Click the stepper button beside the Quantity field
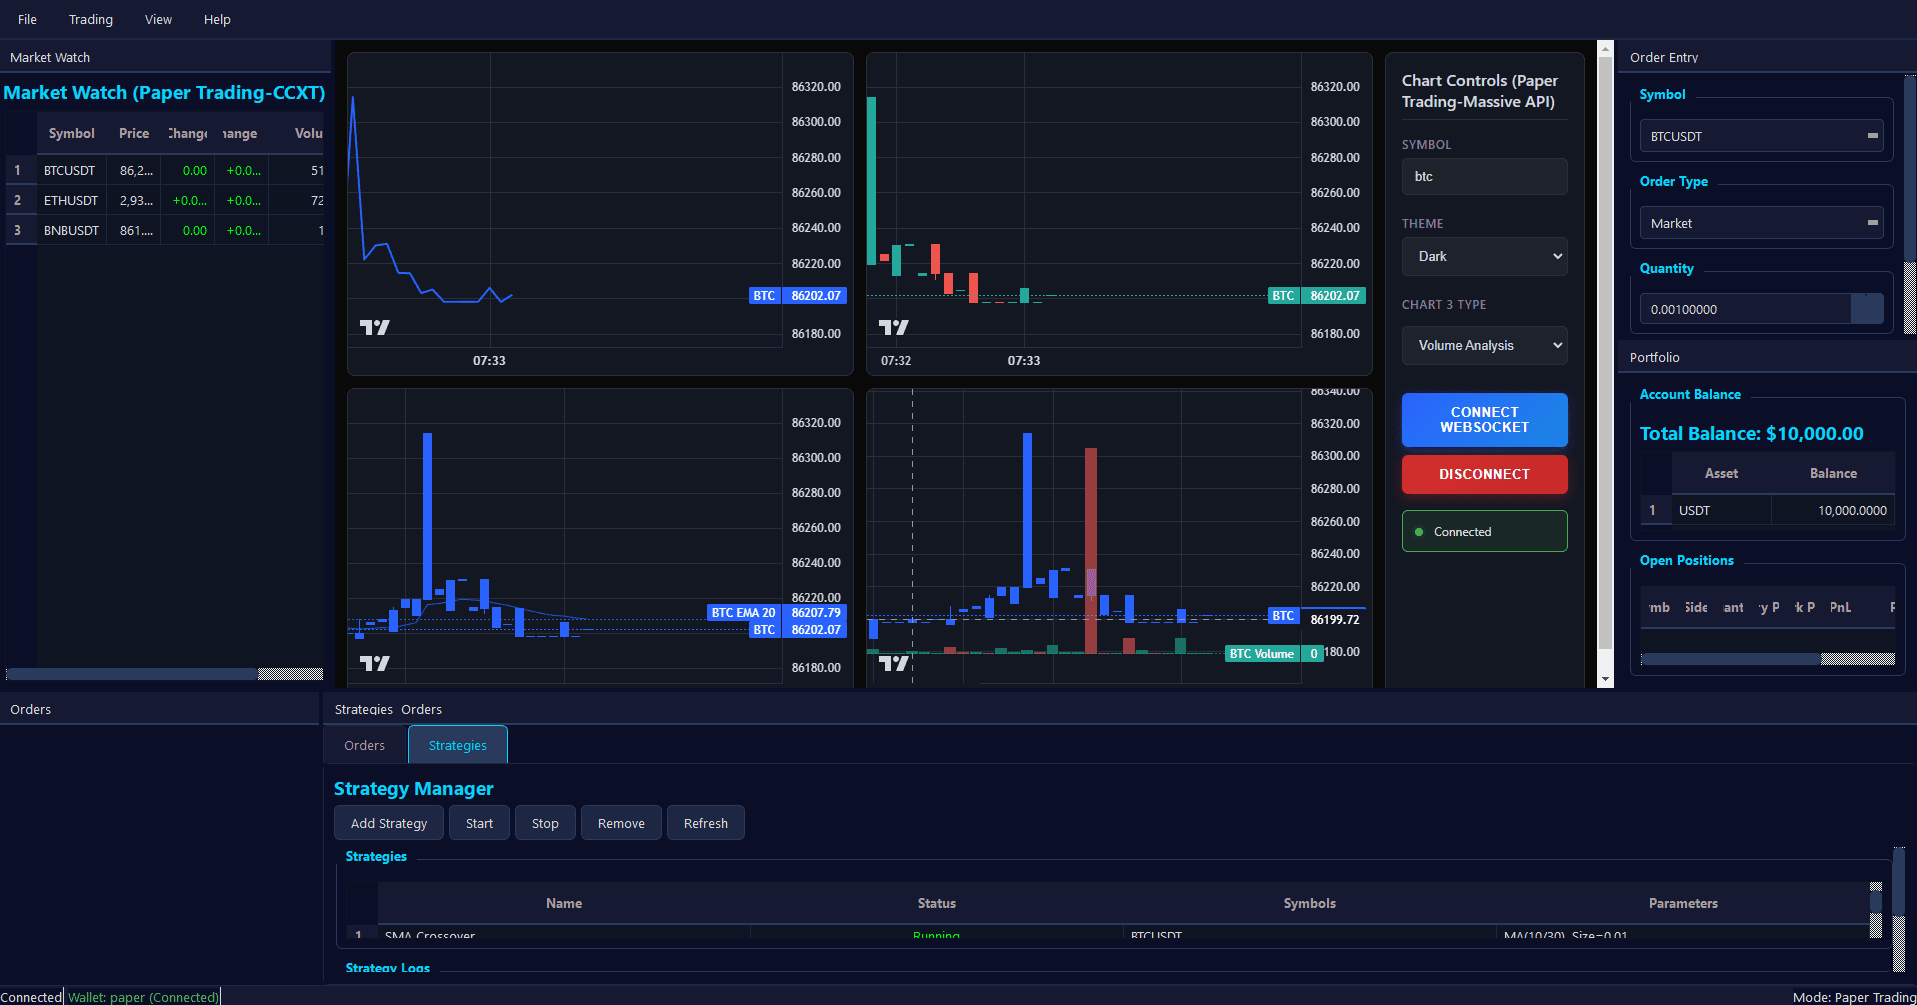The height and width of the screenshot is (1005, 1917). tap(1867, 309)
